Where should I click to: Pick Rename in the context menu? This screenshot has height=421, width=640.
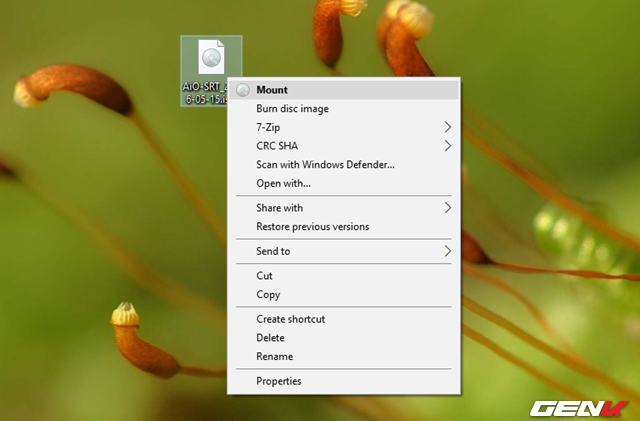click(x=274, y=357)
